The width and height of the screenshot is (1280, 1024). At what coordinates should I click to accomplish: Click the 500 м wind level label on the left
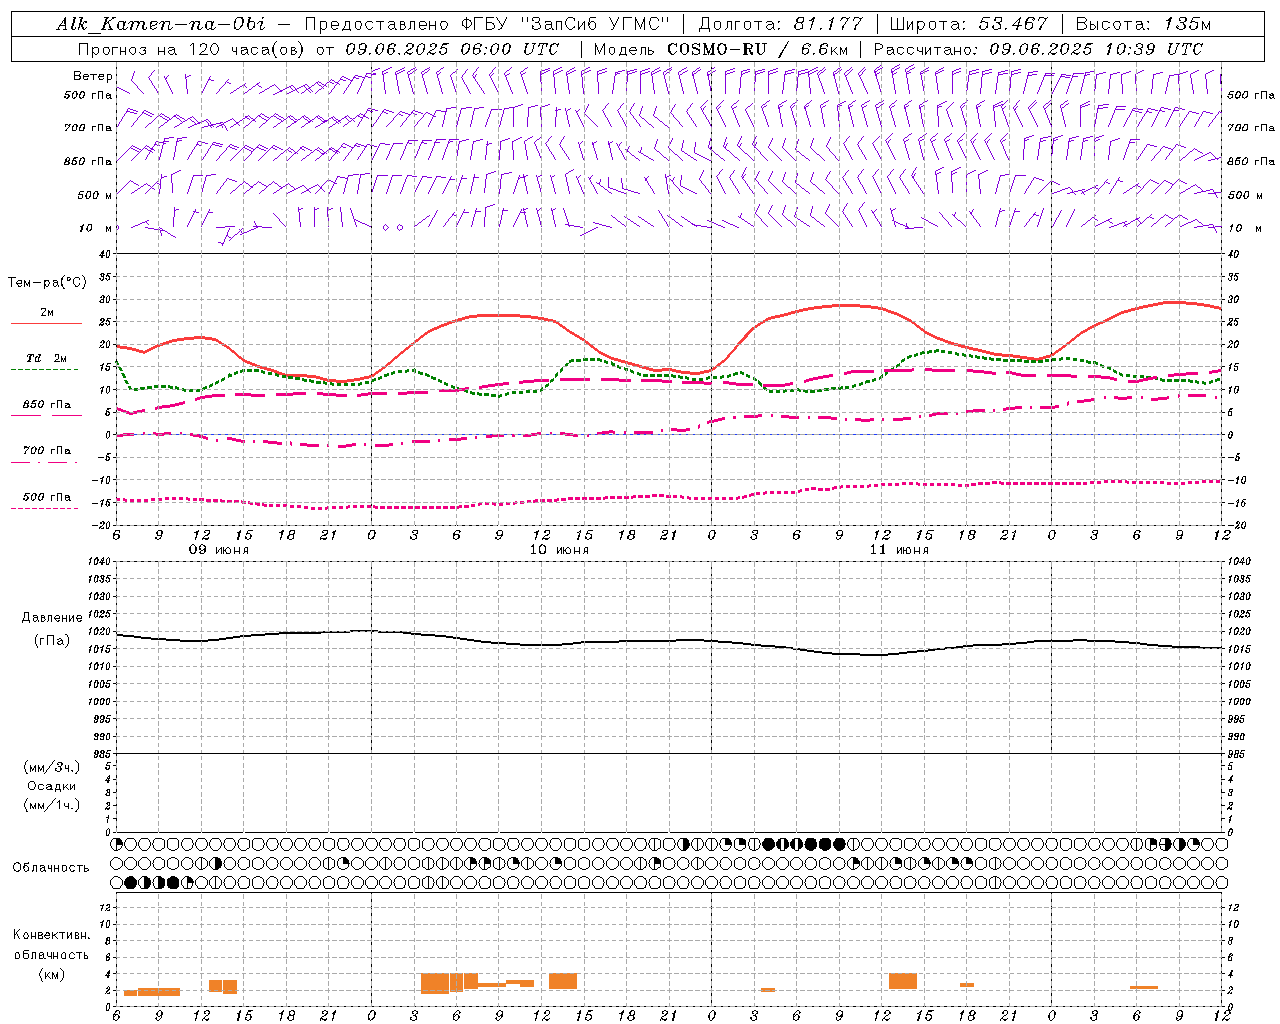click(x=94, y=195)
